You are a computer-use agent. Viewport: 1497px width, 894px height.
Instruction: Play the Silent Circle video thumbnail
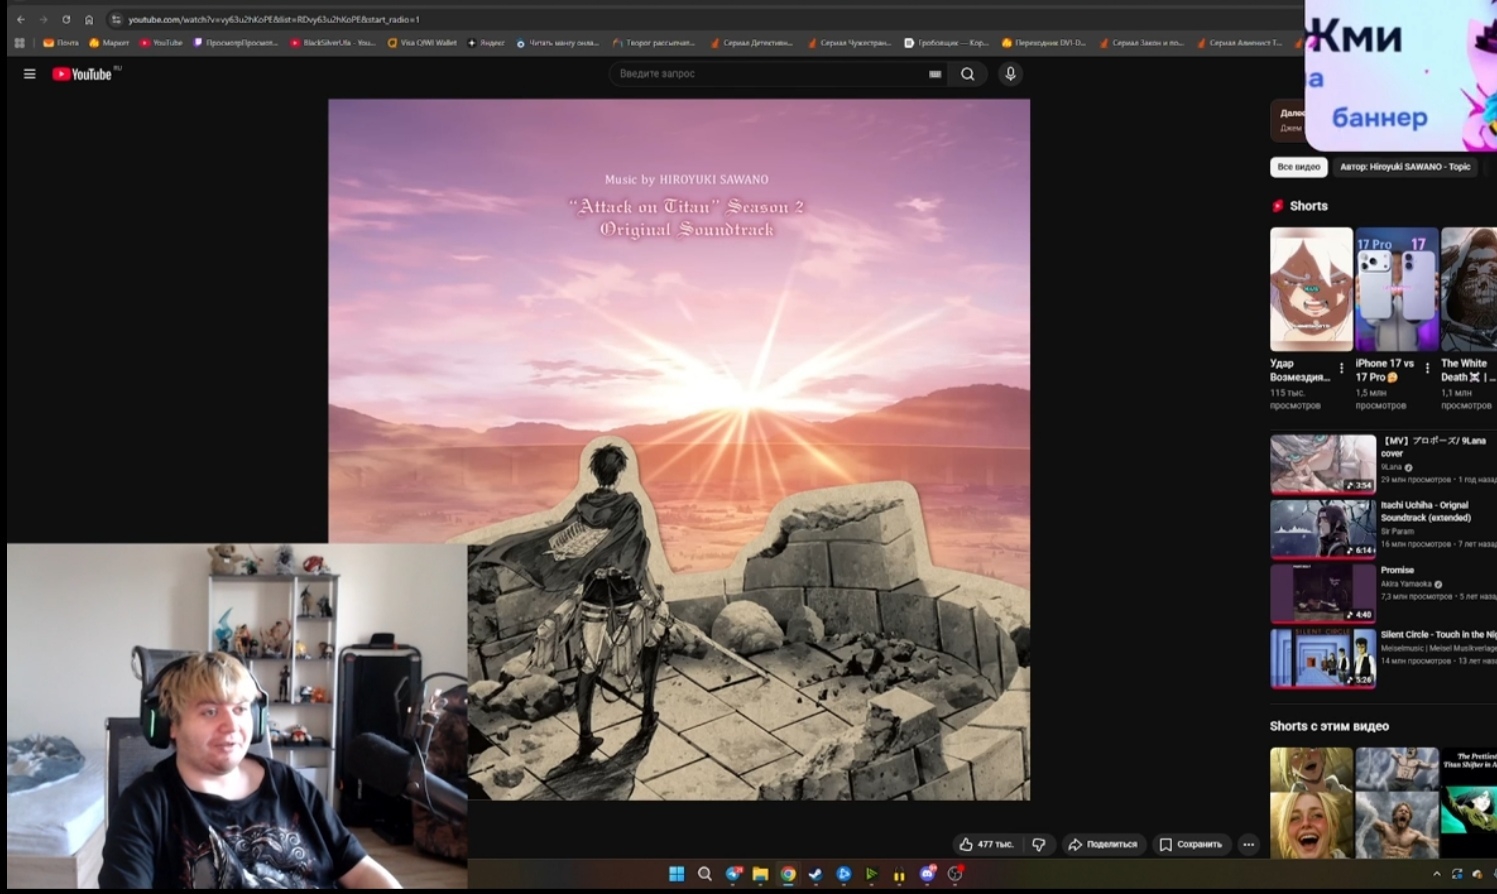(1323, 658)
